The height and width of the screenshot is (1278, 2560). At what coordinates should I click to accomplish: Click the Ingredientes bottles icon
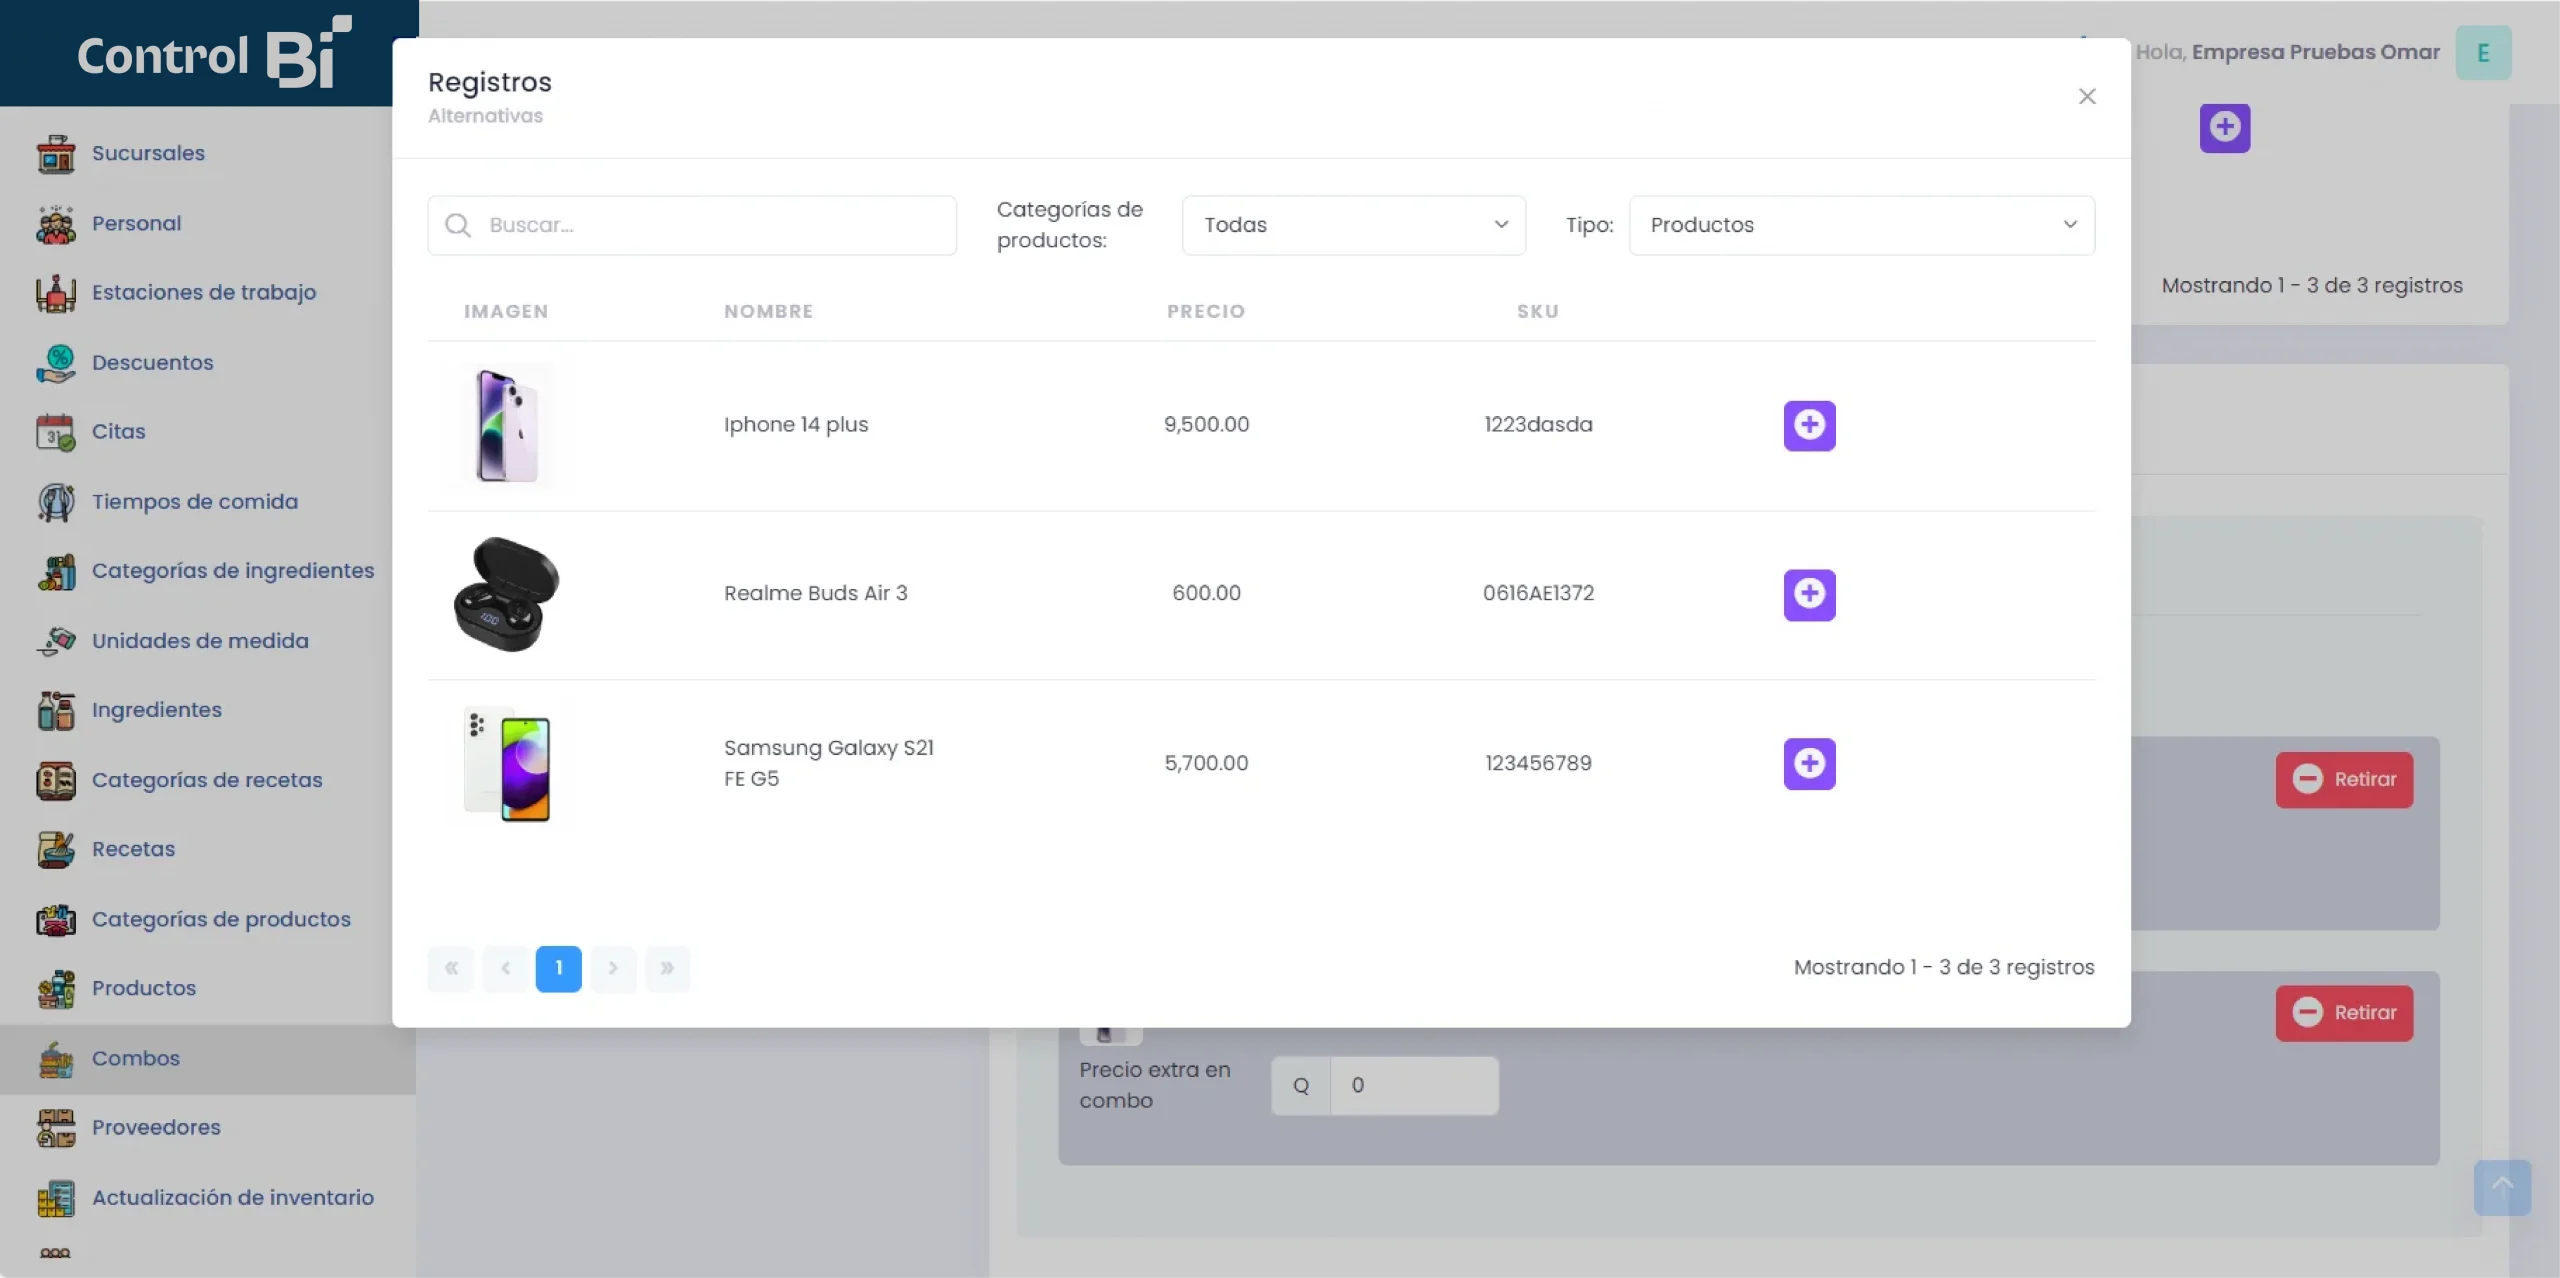pyautogui.click(x=56, y=710)
